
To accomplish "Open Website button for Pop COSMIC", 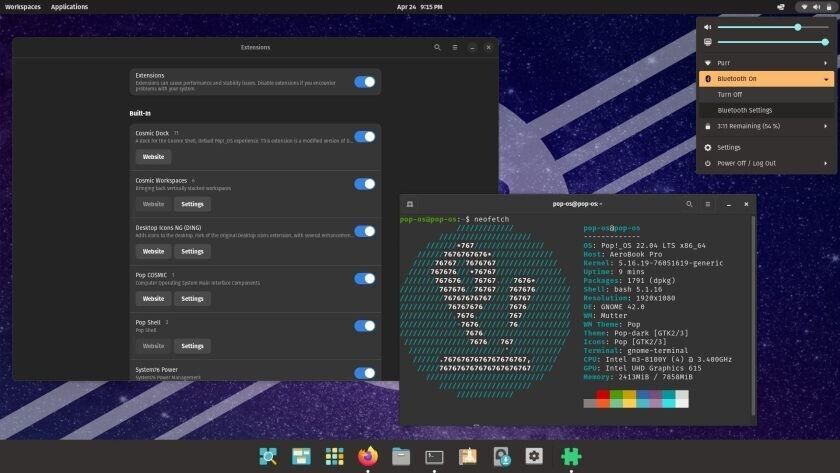I will (x=153, y=298).
